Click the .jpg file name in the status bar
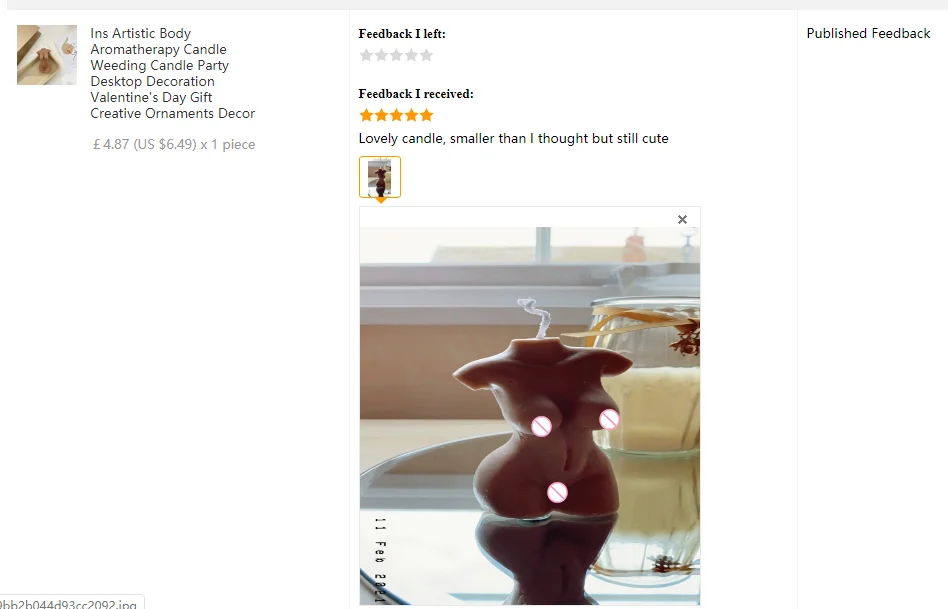Image resolution: width=948 pixels, height=609 pixels. pos(68,604)
